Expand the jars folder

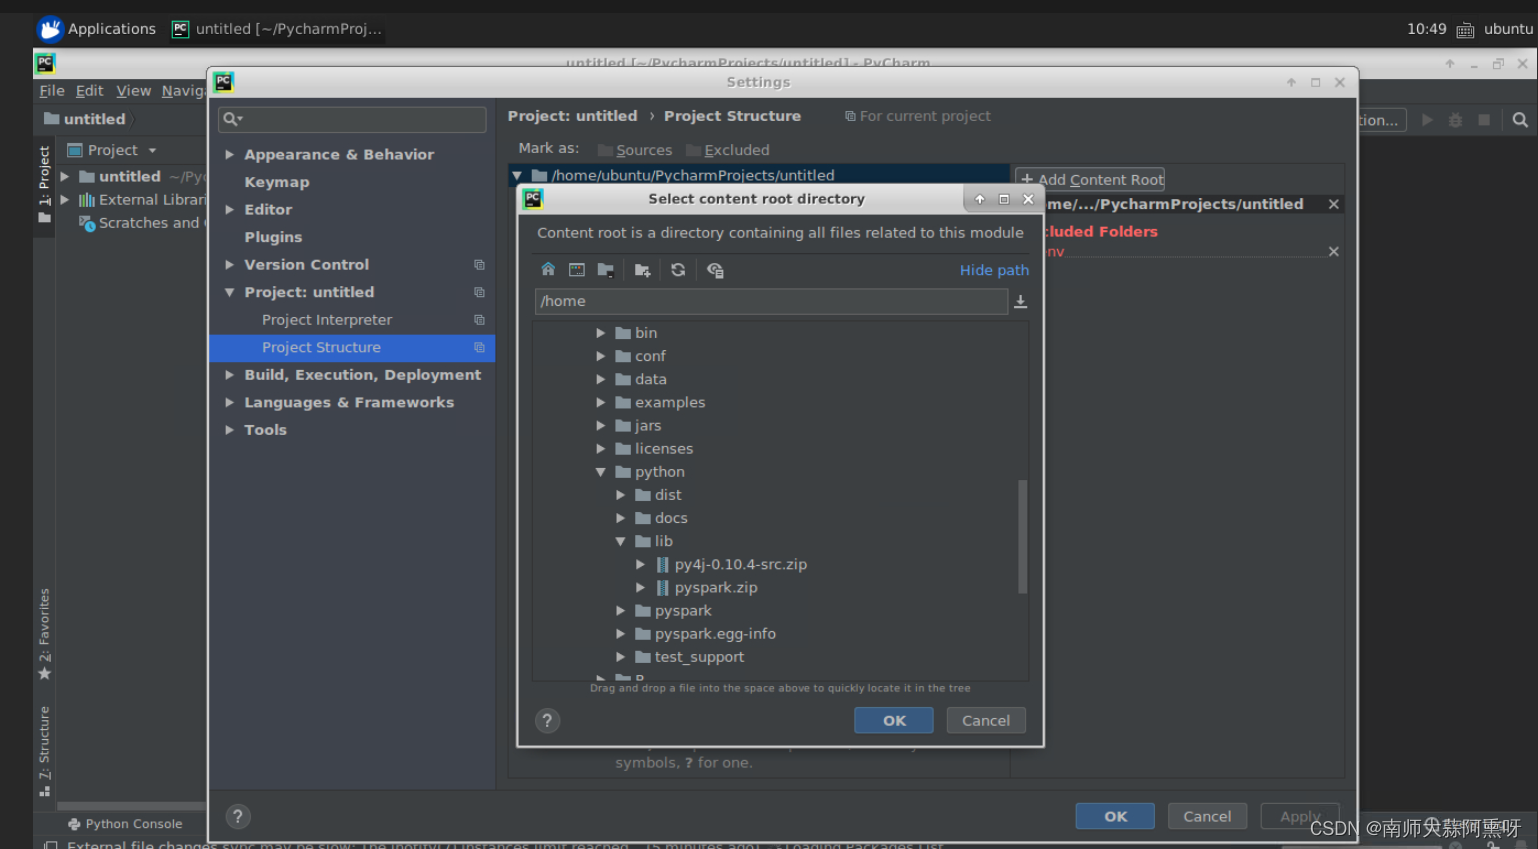coord(601,425)
